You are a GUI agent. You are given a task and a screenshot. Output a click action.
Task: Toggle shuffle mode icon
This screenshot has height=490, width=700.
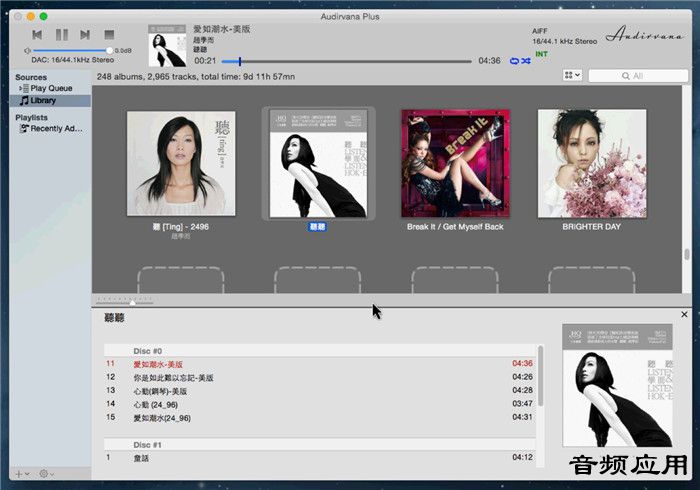[x=526, y=61]
